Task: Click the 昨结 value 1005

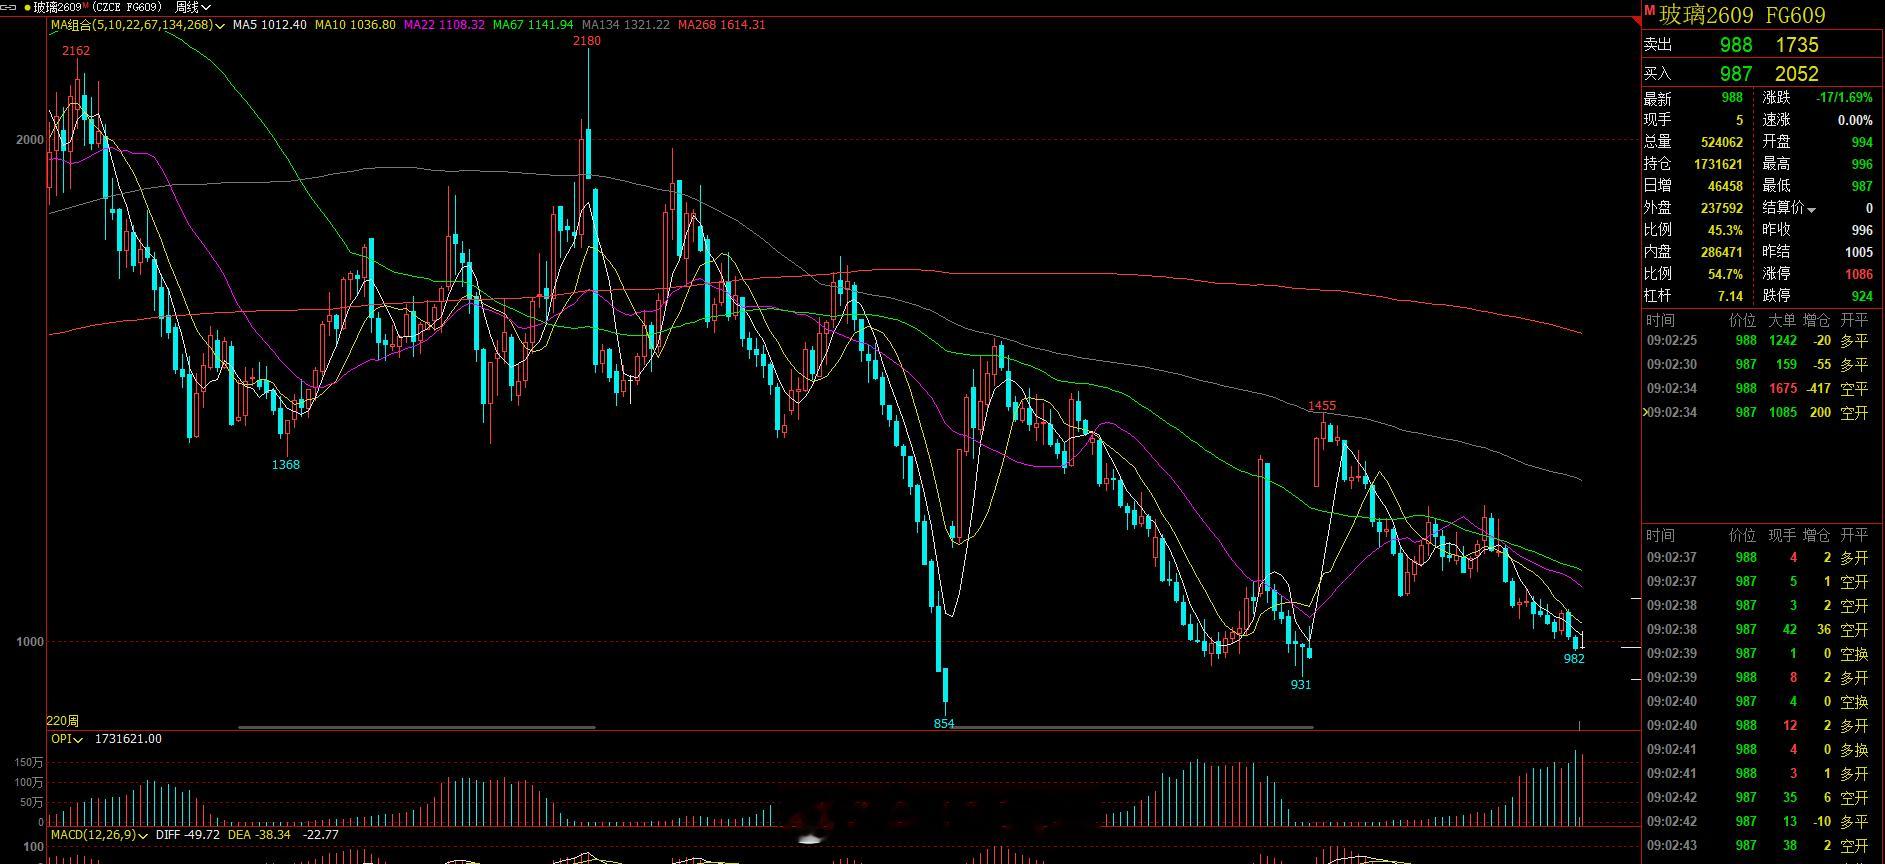Action: pyautogui.click(x=1859, y=252)
